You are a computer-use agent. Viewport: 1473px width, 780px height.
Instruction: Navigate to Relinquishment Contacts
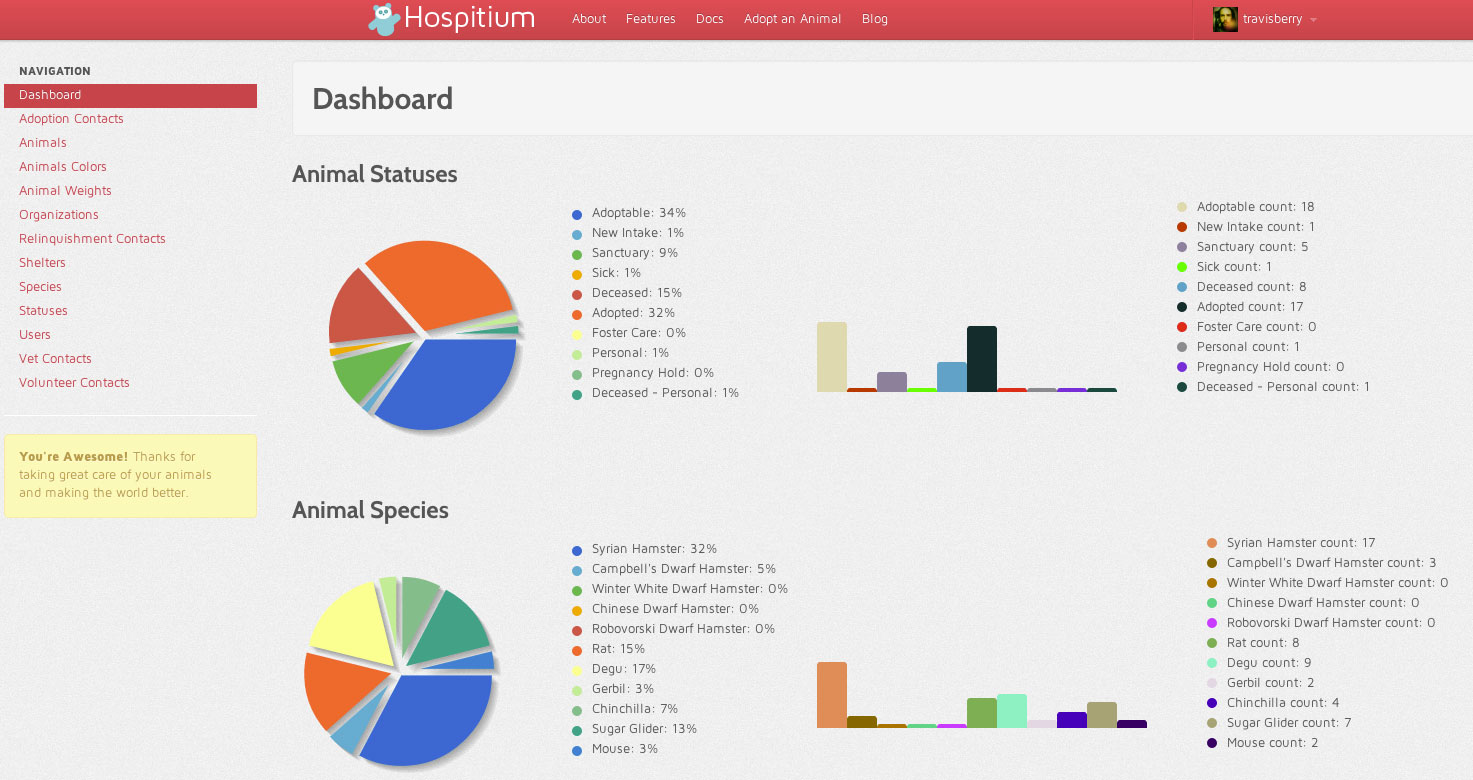pos(92,239)
